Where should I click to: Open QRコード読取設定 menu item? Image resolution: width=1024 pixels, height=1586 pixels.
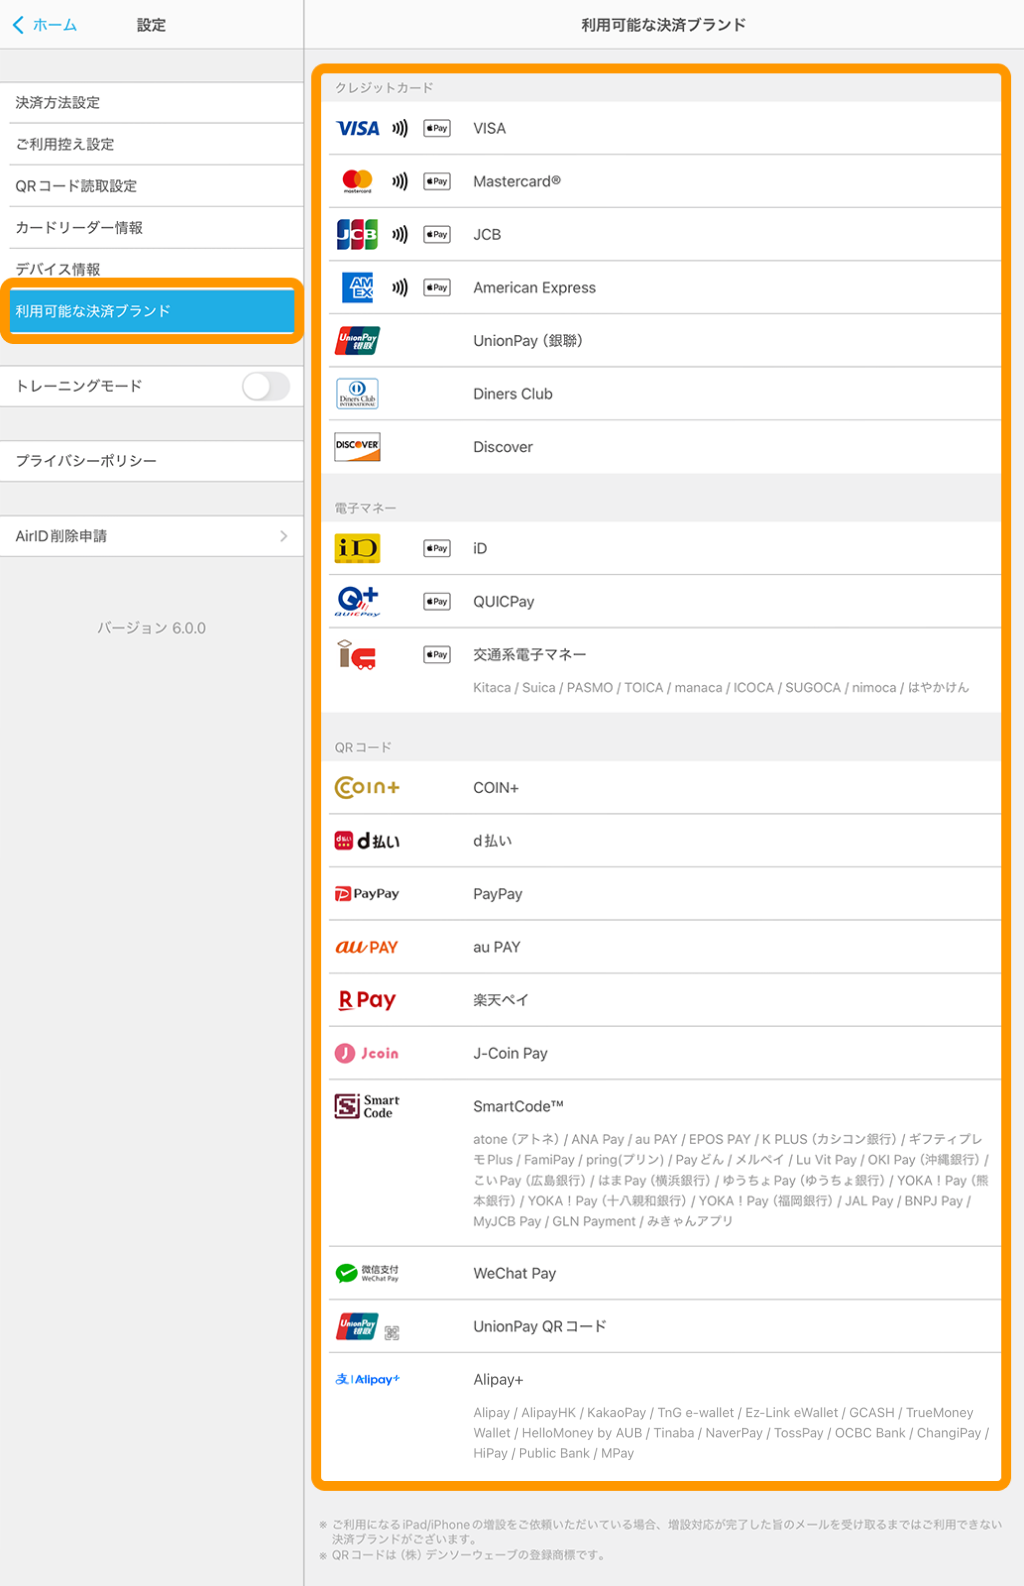[x=76, y=186]
